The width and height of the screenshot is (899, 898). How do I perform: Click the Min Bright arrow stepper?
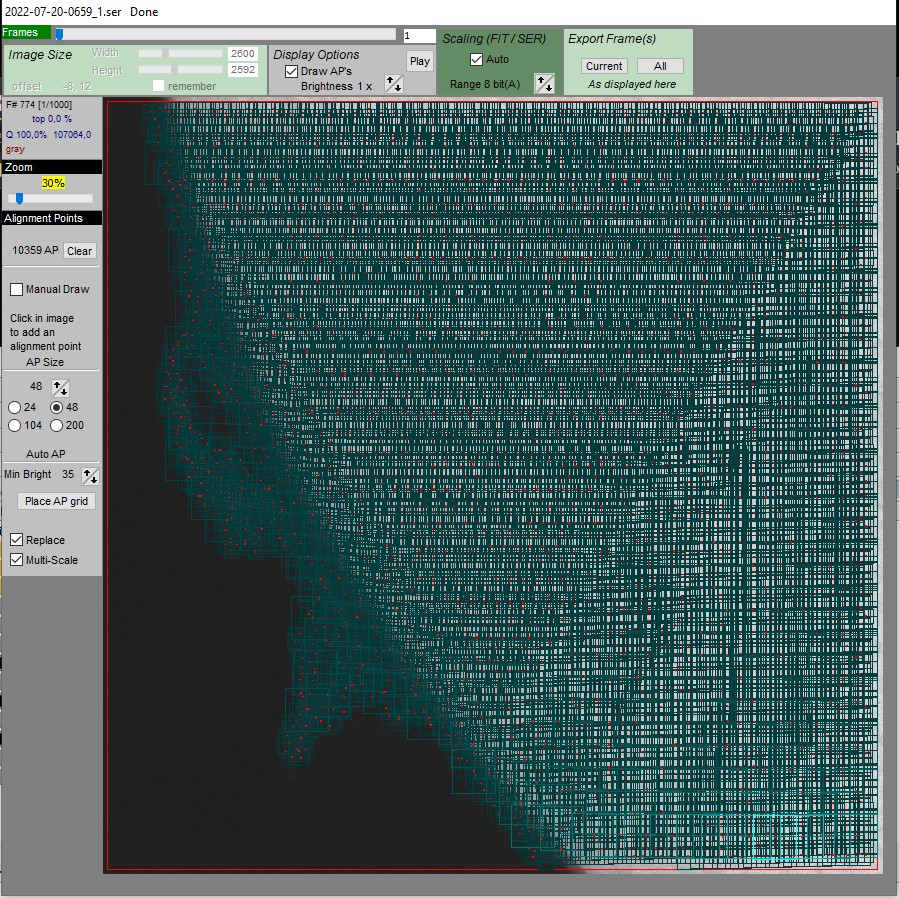pos(89,475)
